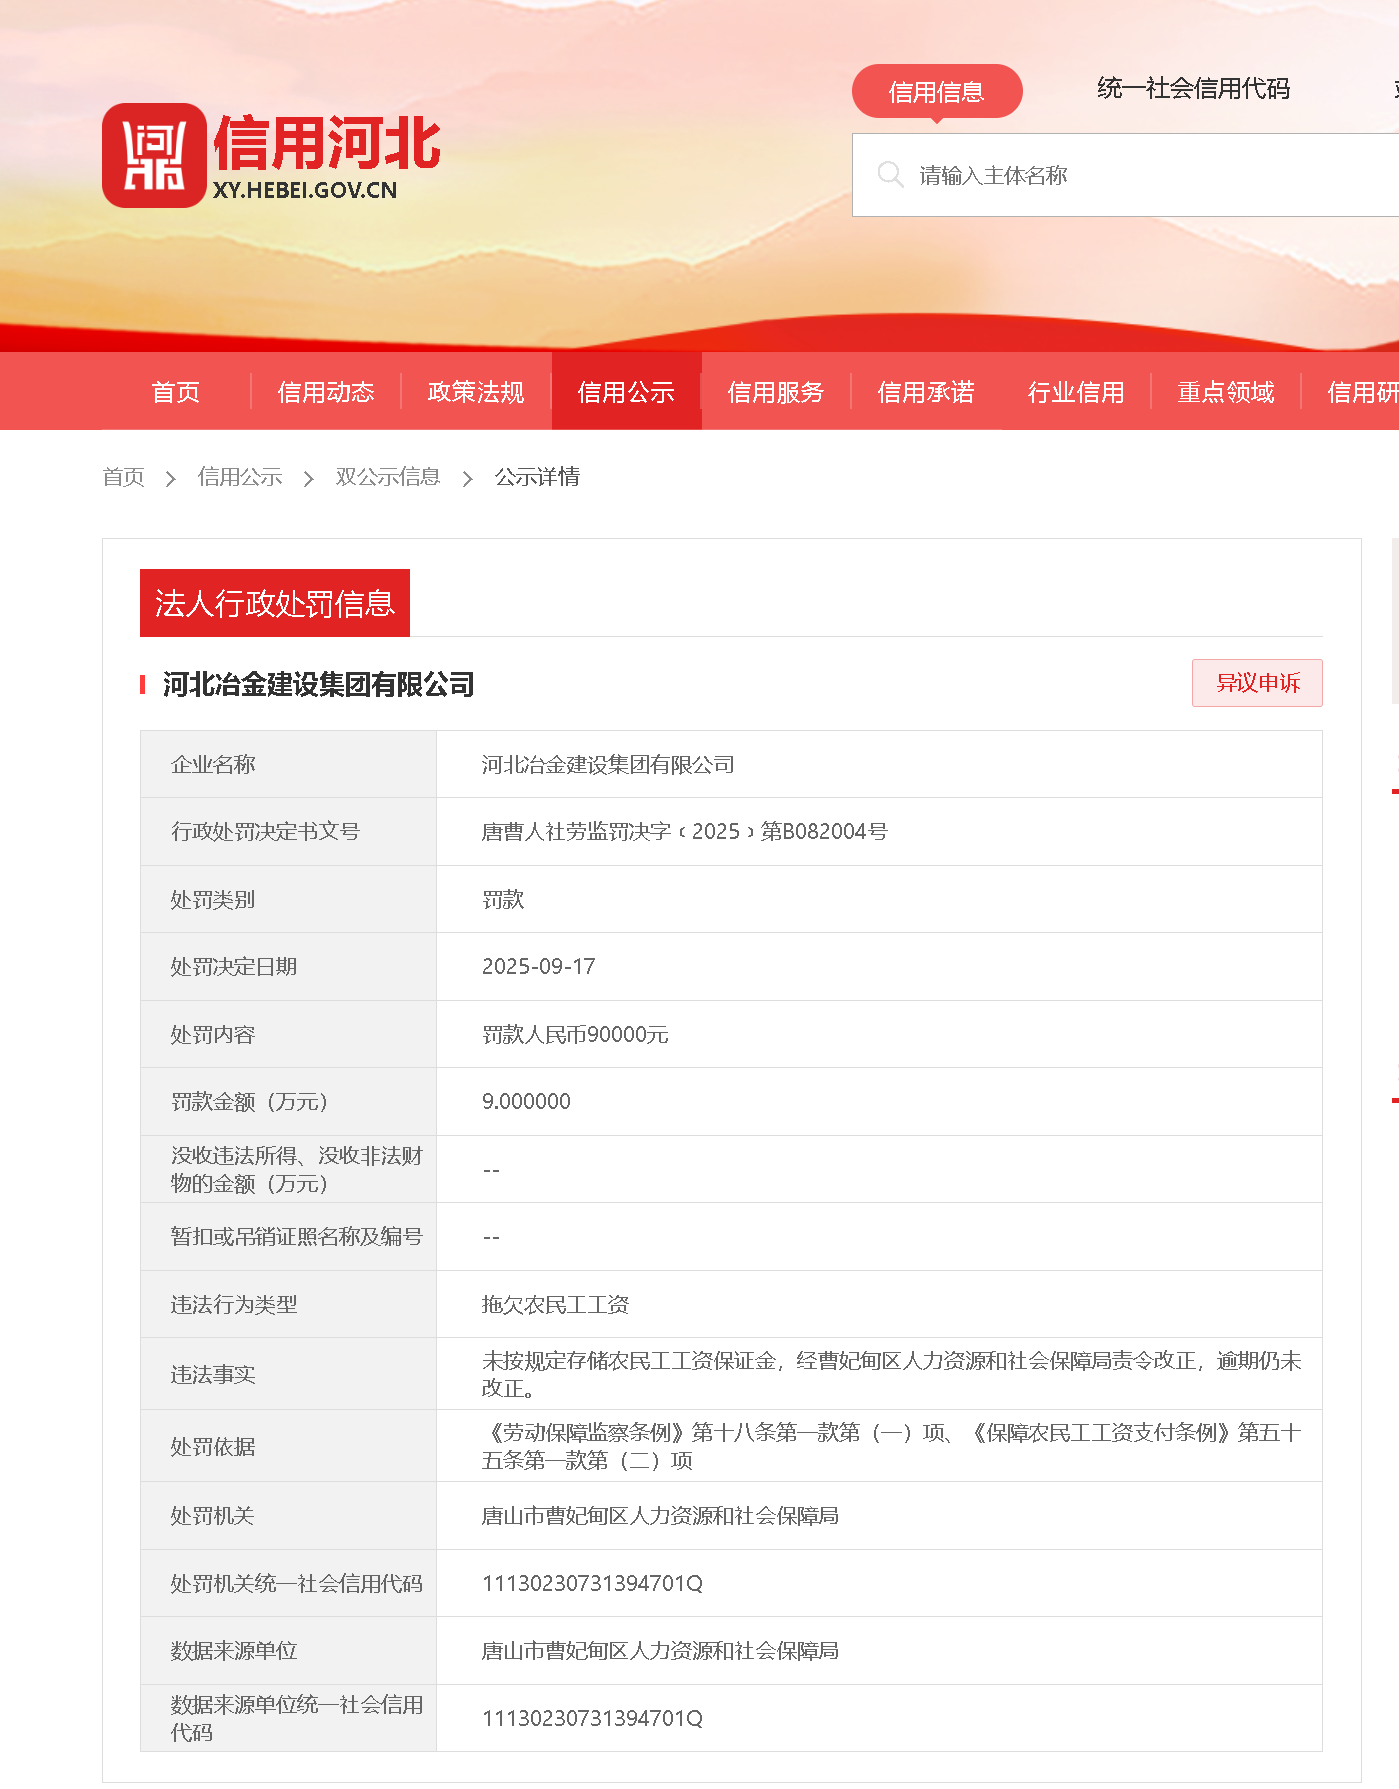Select 信用公示 in the navigation bar

tap(626, 392)
